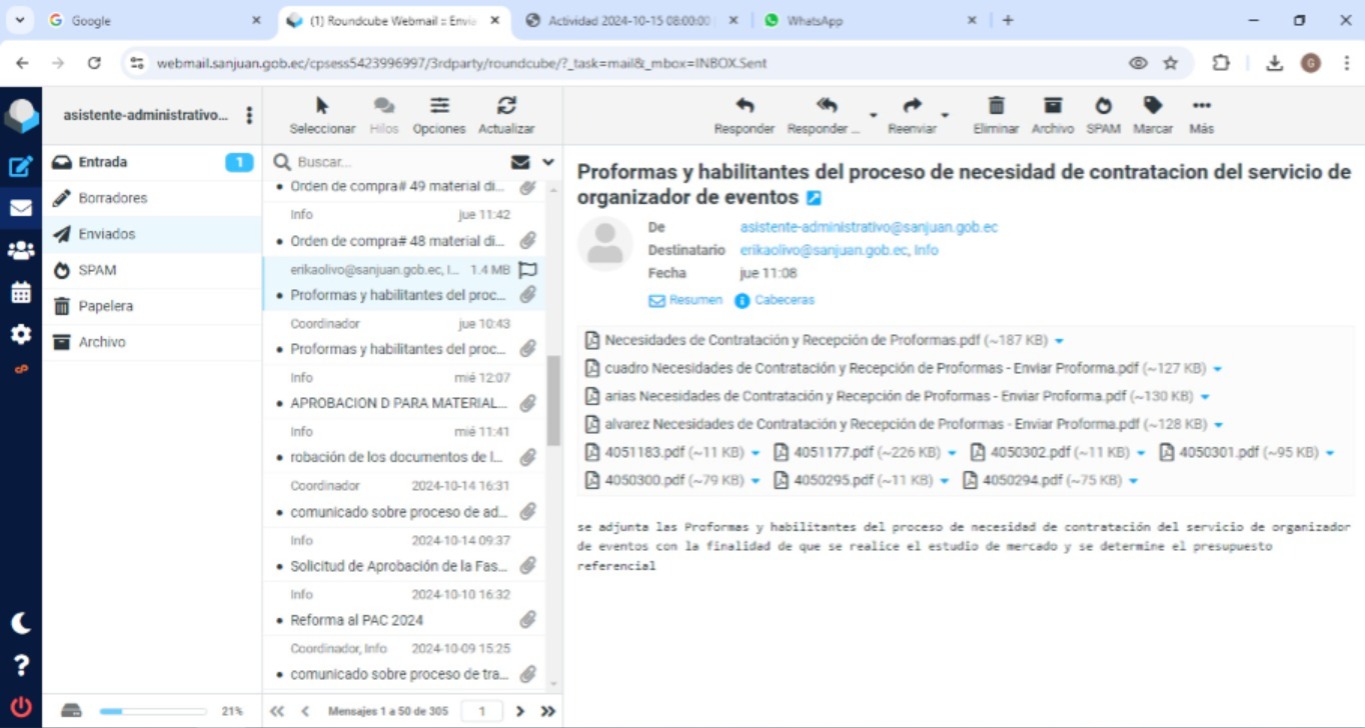Screen dimensions: 1365x728
Task: Bookmark this page with star icon
Action: pyautogui.click(x=1170, y=62)
